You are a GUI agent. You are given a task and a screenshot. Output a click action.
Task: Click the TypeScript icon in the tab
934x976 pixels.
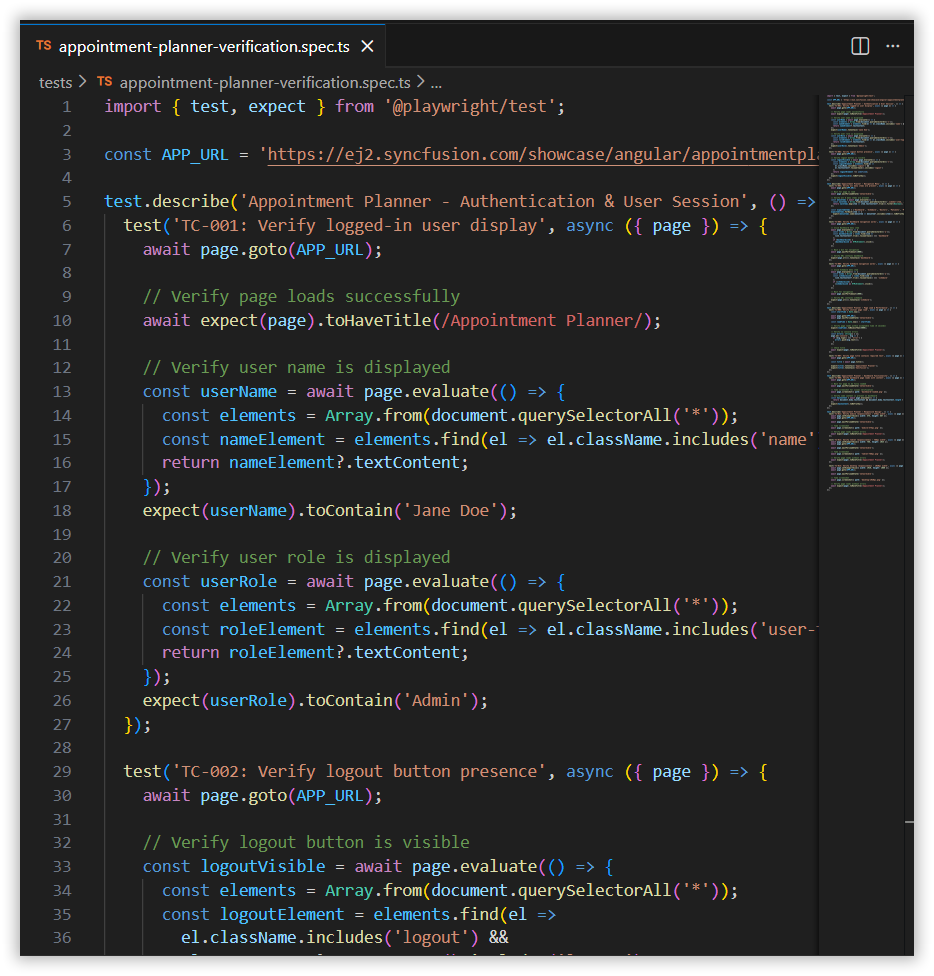44,46
